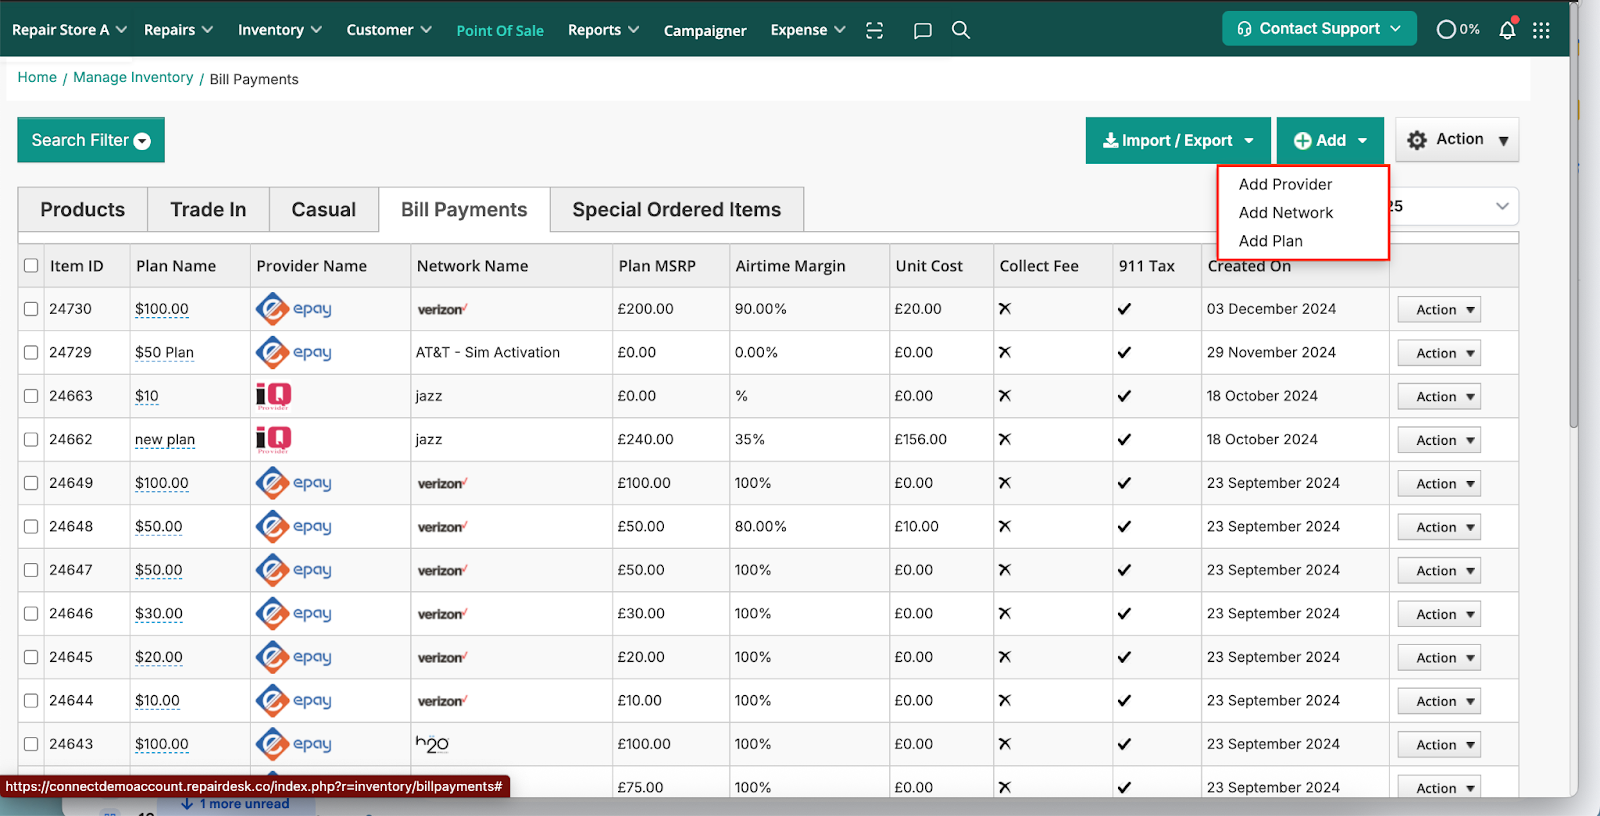The height and width of the screenshot is (816, 1600).
Task: Click Verizon logo in row 24644
Action: 442,701
